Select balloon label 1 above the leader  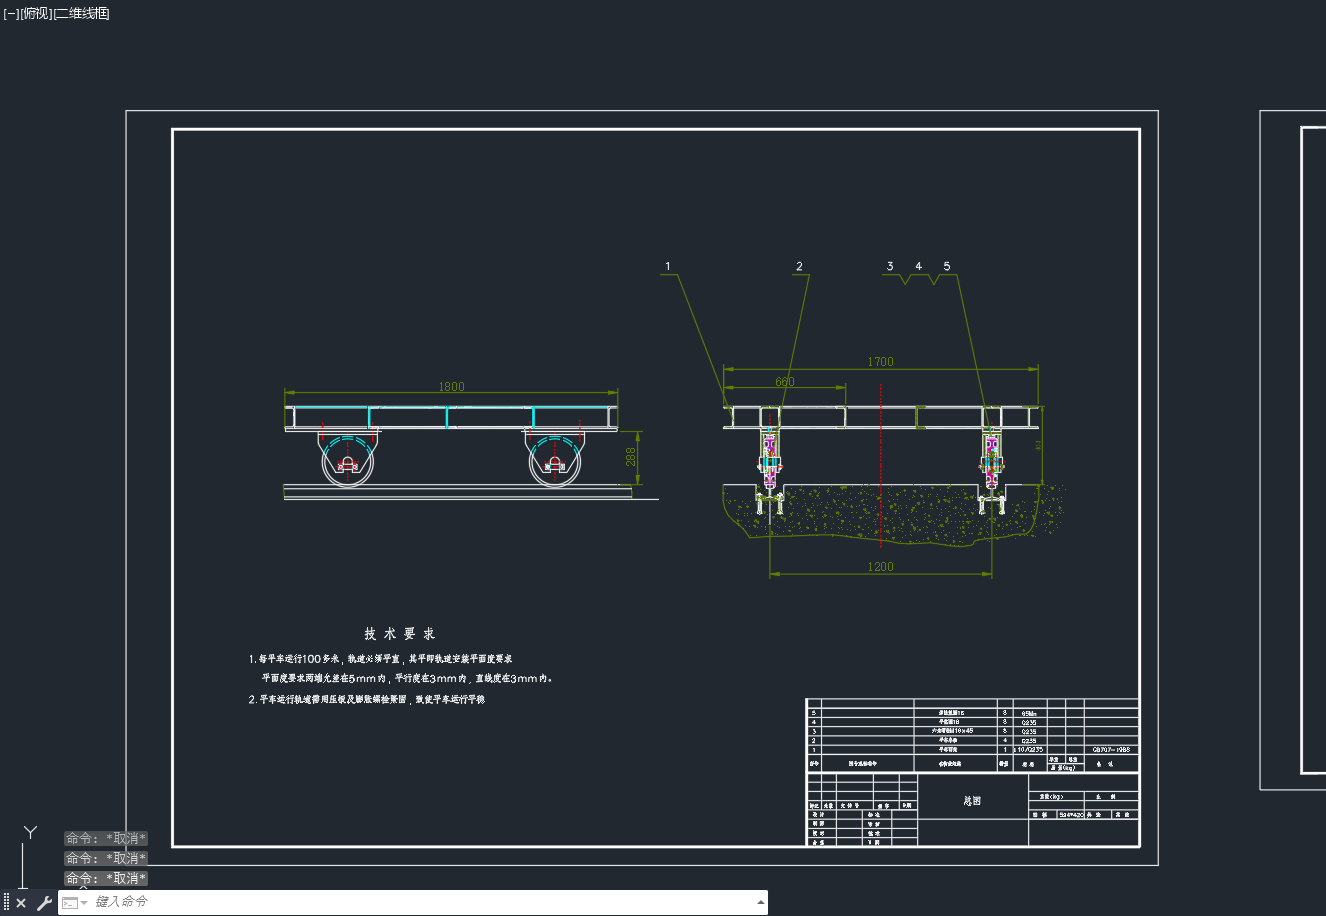pyautogui.click(x=668, y=266)
